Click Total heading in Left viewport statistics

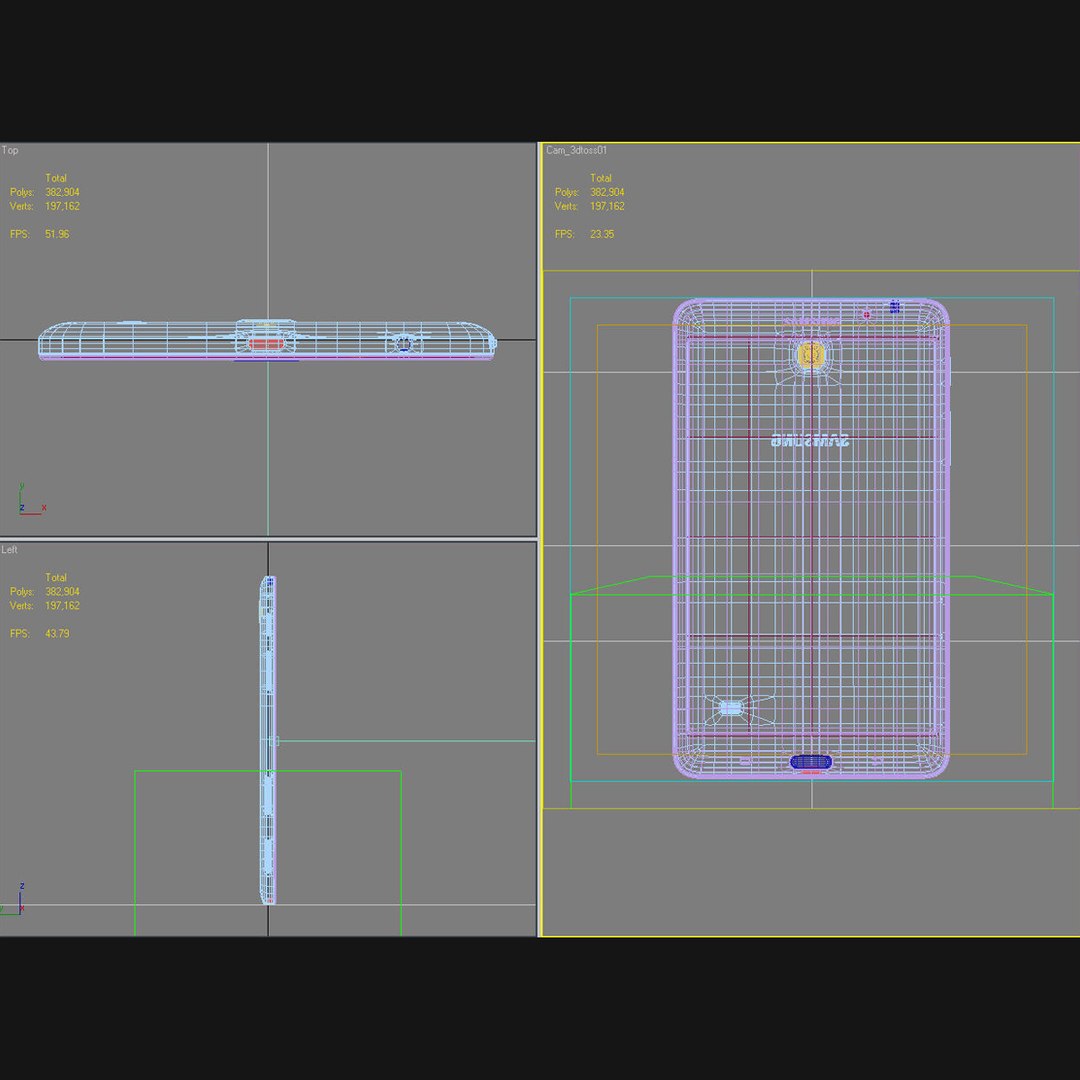pos(56,577)
